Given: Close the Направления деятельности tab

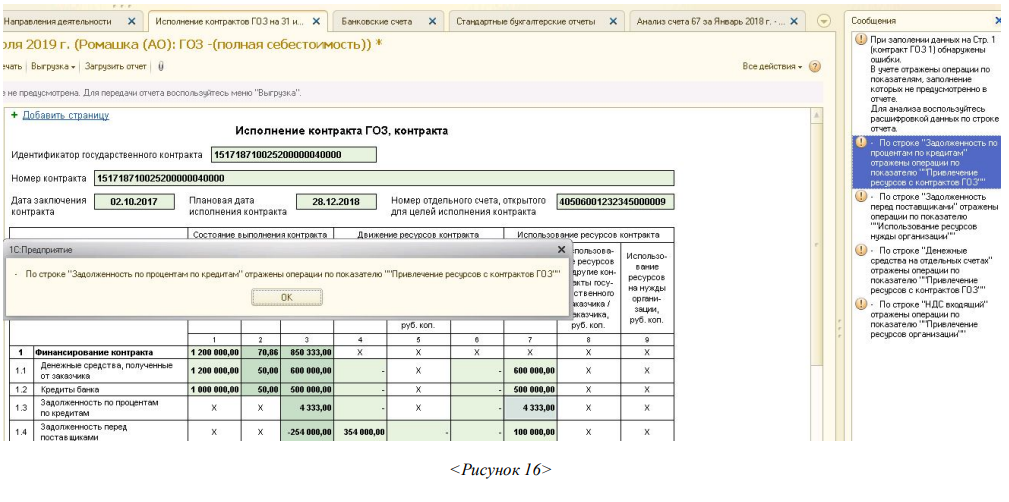Looking at the screenshot, I should pos(132,21).
